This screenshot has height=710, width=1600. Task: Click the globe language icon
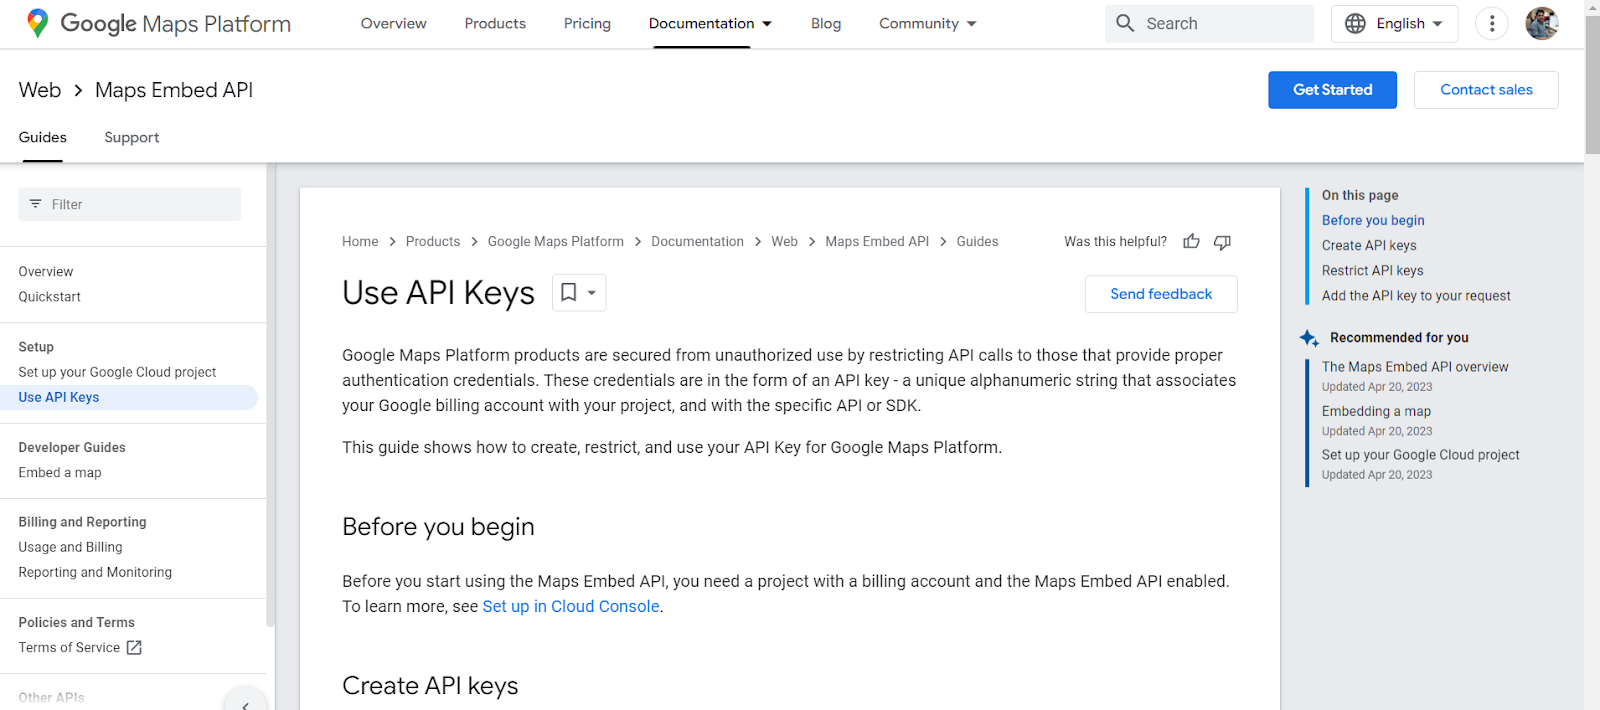click(1355, 23)
